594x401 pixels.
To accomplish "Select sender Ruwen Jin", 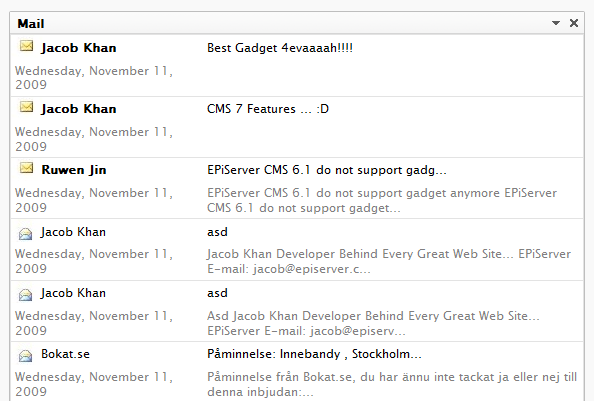I will [74, 170].
